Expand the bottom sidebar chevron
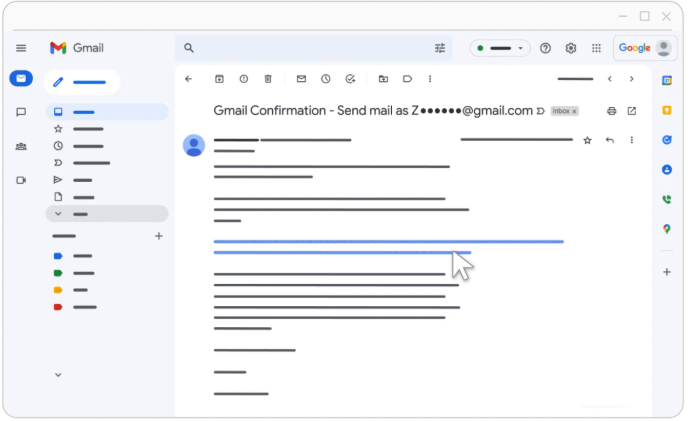Viewport: 690px width, 421px height. coord(58,375)
